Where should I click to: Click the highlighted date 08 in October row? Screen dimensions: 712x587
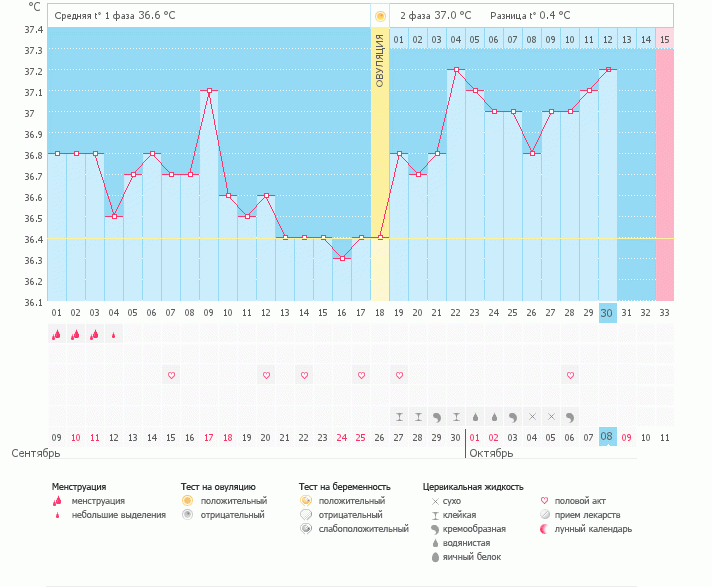pyautogui.click(x=607, y=437)
